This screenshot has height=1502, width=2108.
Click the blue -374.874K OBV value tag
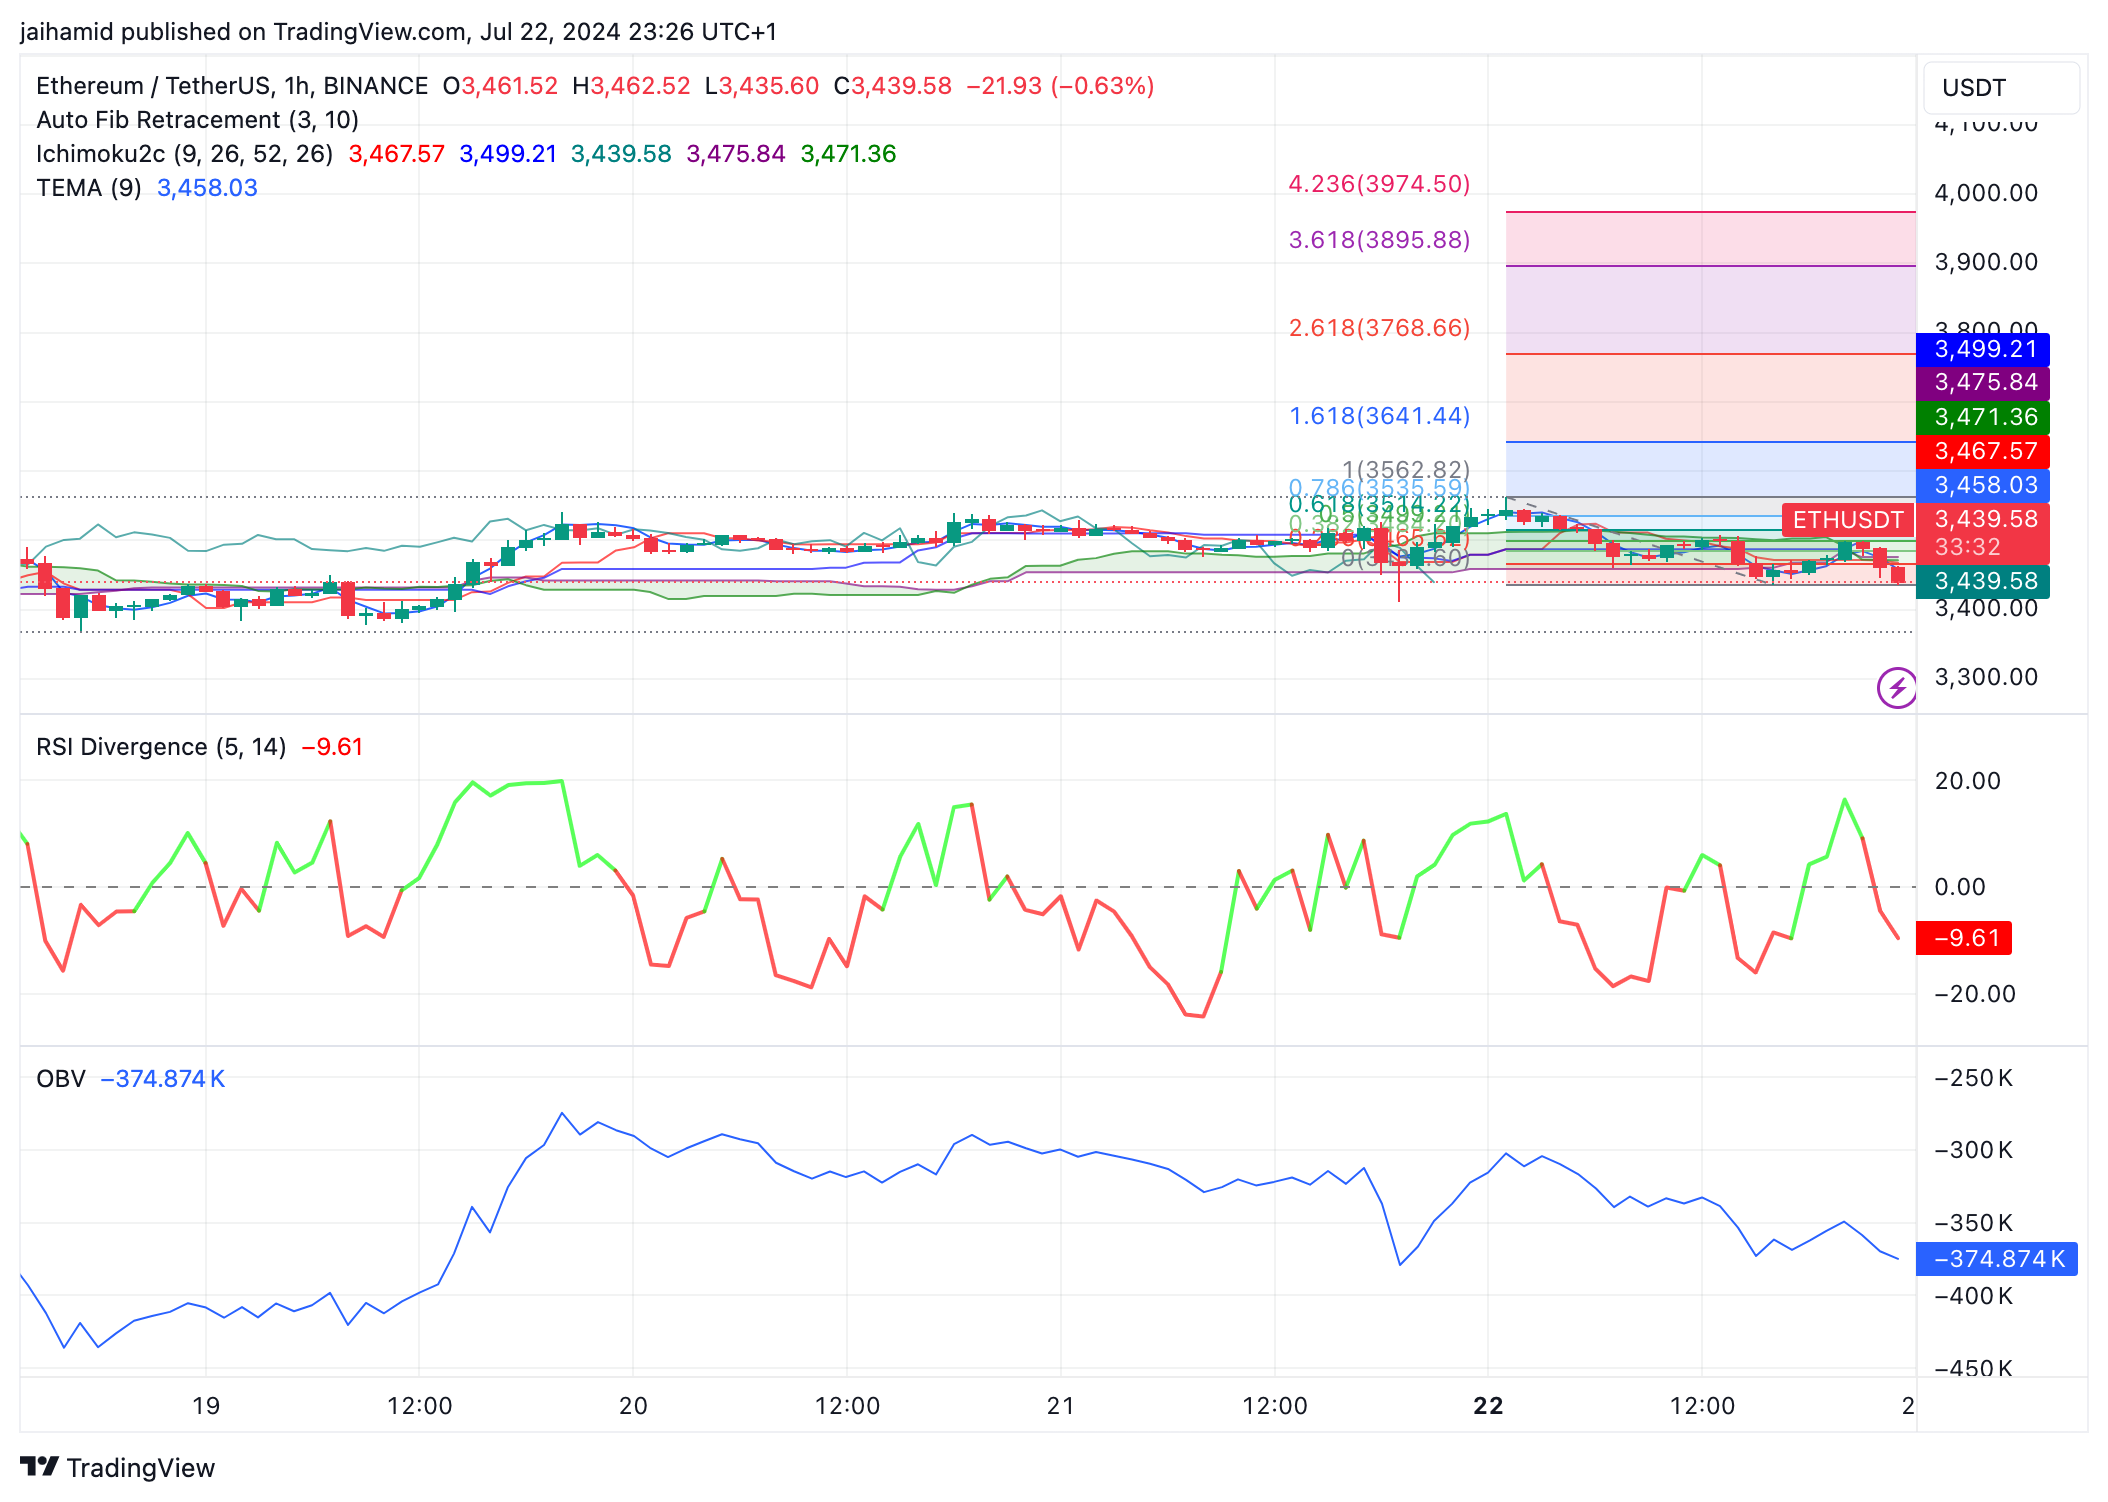point(1997,1259)
